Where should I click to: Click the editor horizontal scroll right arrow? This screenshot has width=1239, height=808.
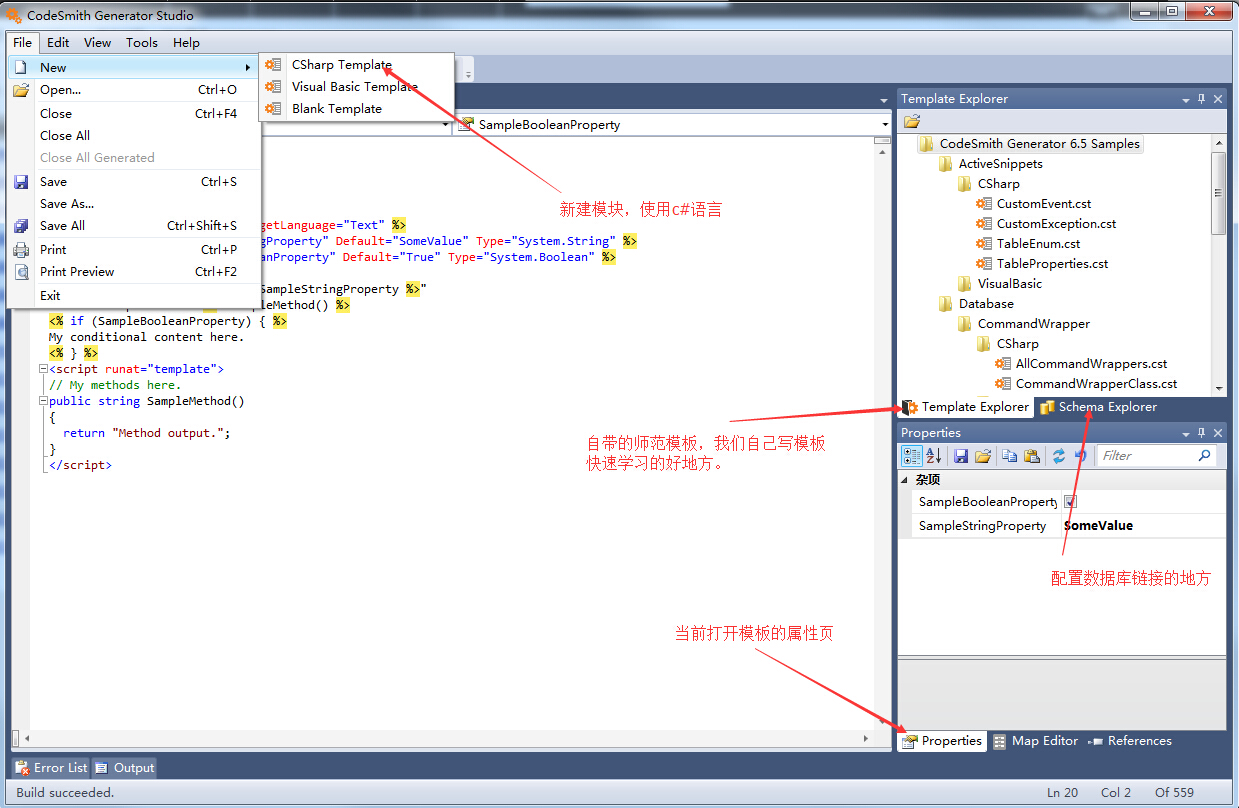866,738
